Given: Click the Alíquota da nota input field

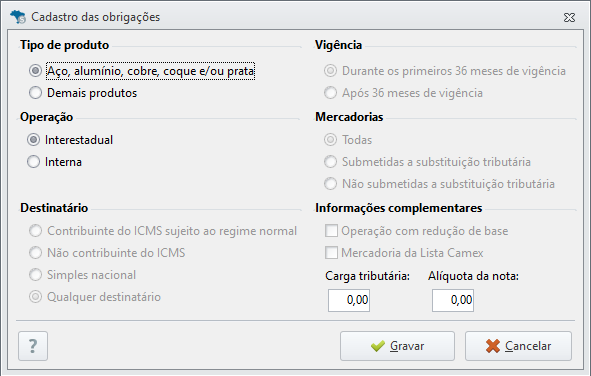Looking at the screenshot, I should pyautogui.click(x=453, y=300).
